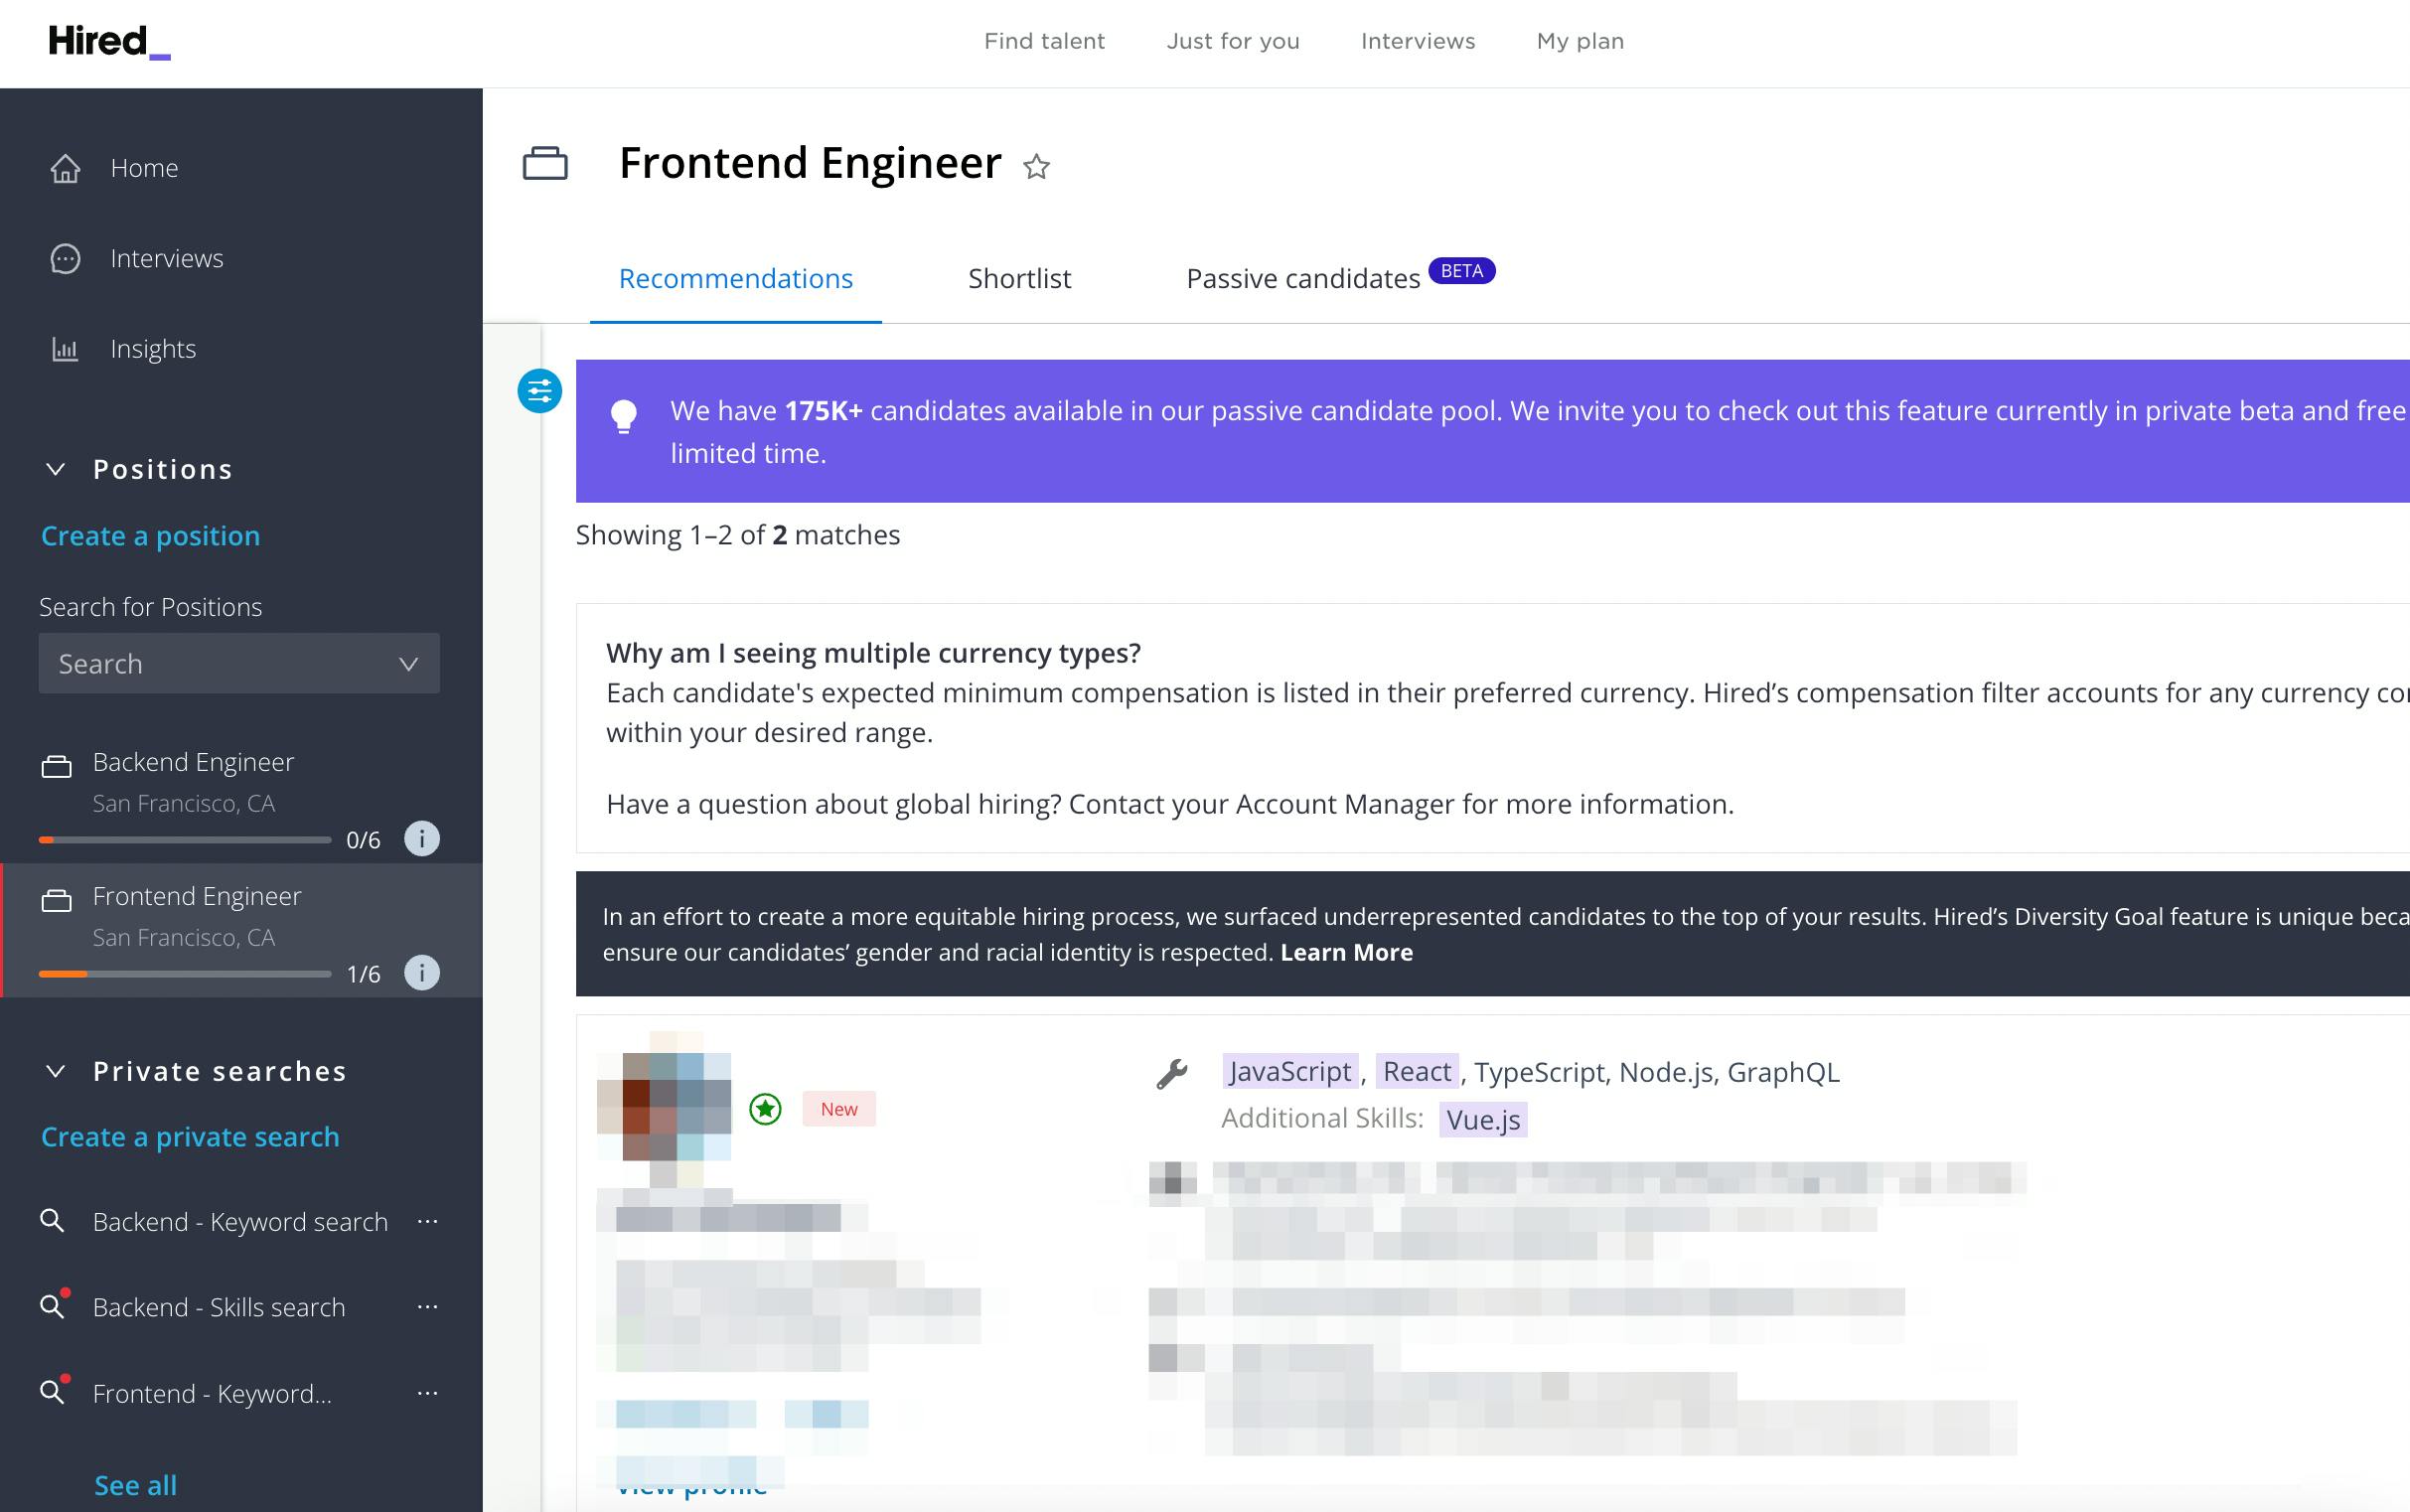The height and width of the screenshot is (1512, 2410).
Task: Click the Interviews icon in the left sidebar
Action: [63, 258]
